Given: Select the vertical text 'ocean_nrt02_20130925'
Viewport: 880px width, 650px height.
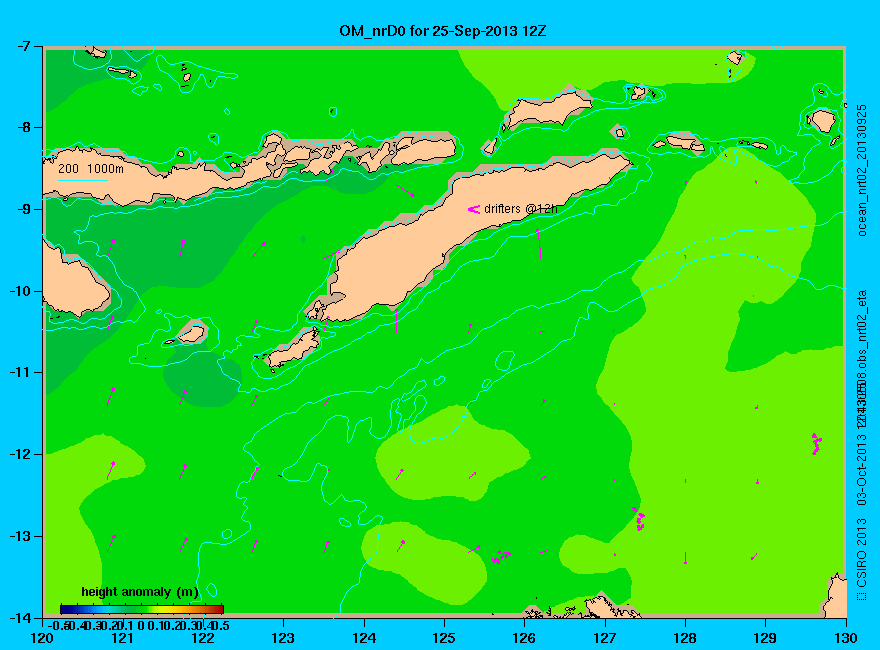Looking at the screenshot, I should click(862, 170).
